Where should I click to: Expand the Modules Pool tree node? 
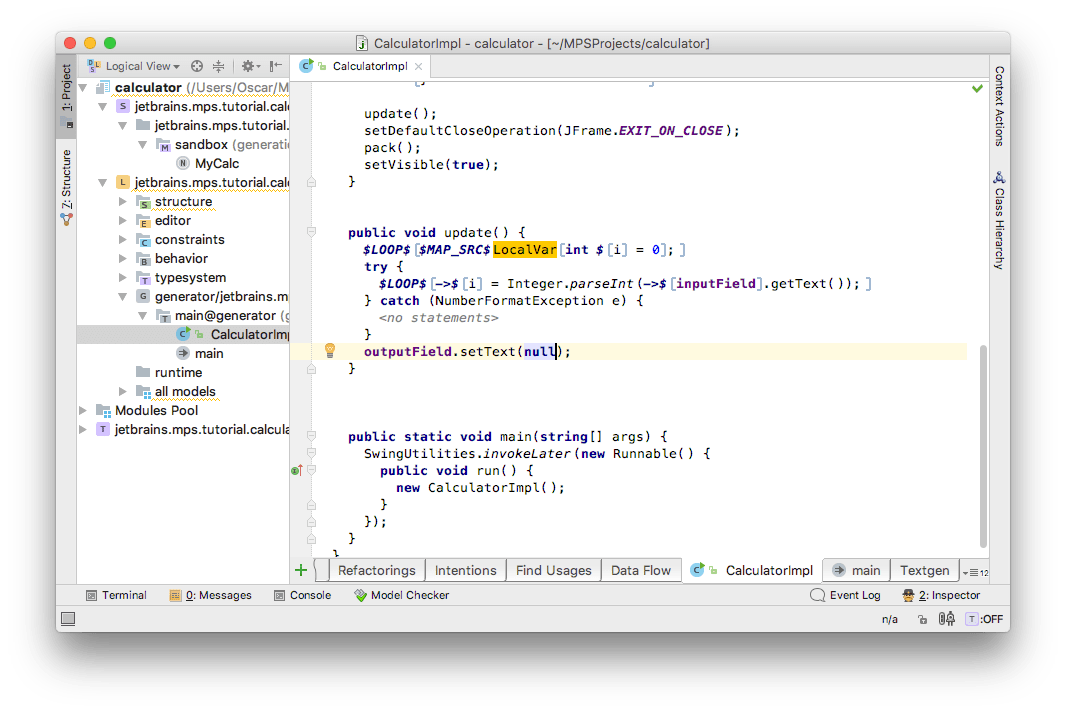[x=84, y=410]
